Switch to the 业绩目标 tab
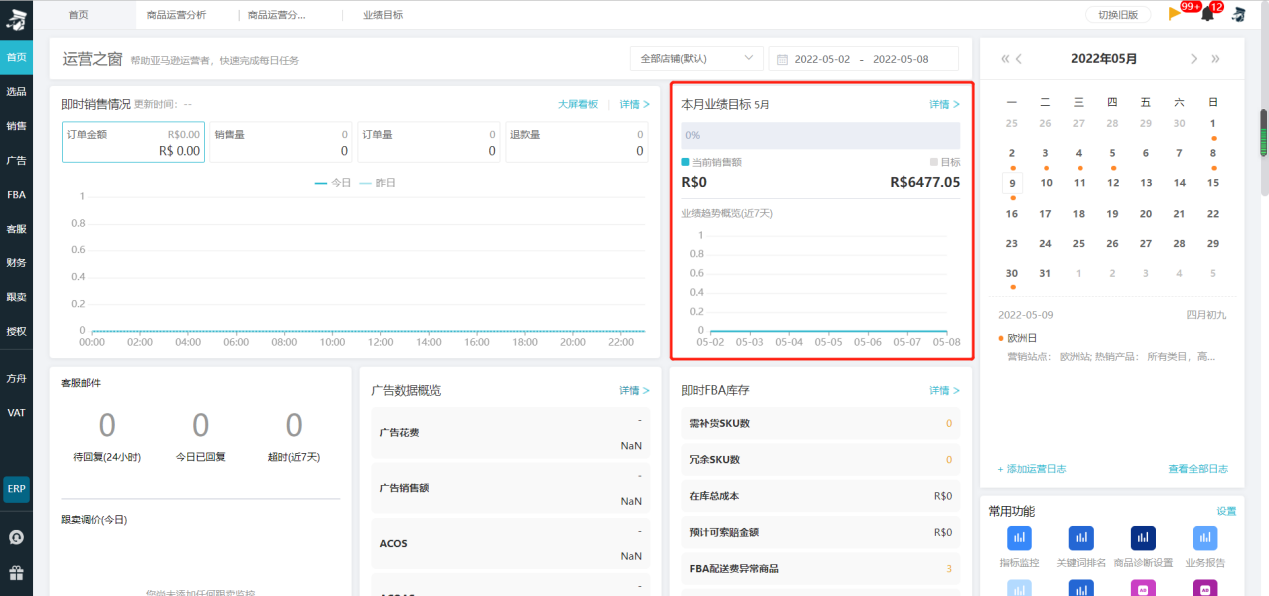This screenshot has height=596, width=1269. tap(381, 15)
